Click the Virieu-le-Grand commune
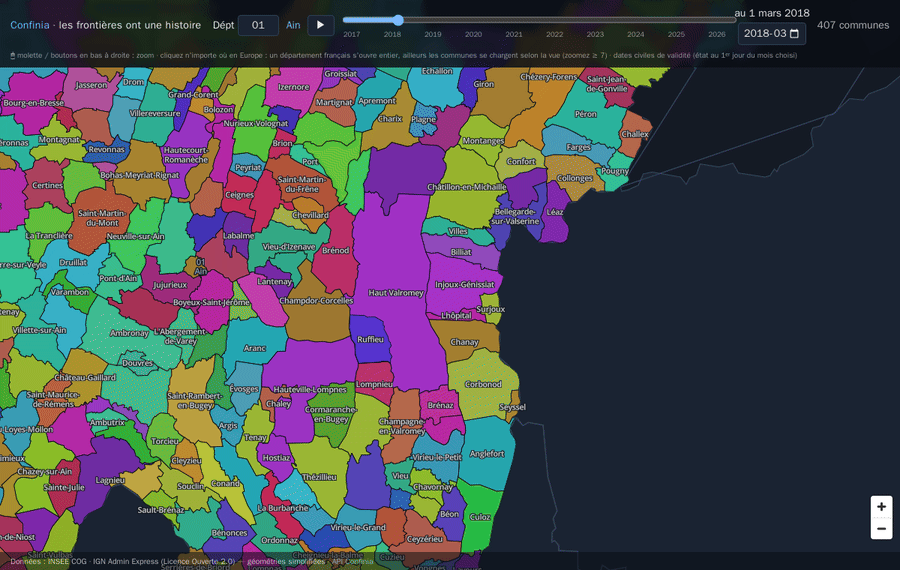Viewport: 900px width, 570px height. point(358,528)
